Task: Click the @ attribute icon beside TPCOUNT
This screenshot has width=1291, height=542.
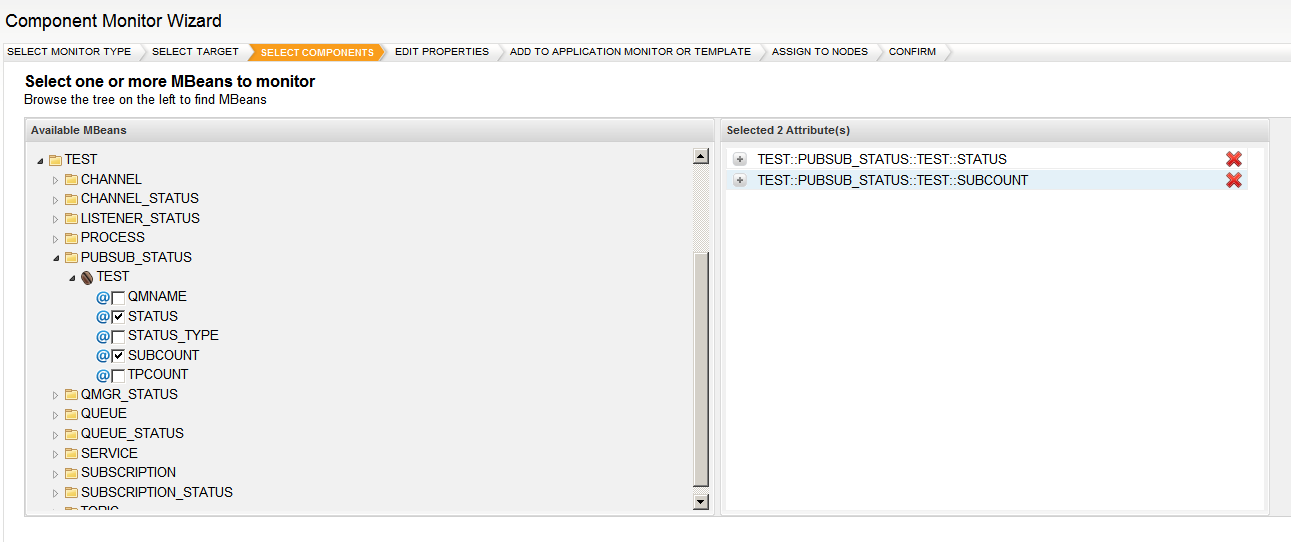Action: pyautogui.click(x=102, y=375)
